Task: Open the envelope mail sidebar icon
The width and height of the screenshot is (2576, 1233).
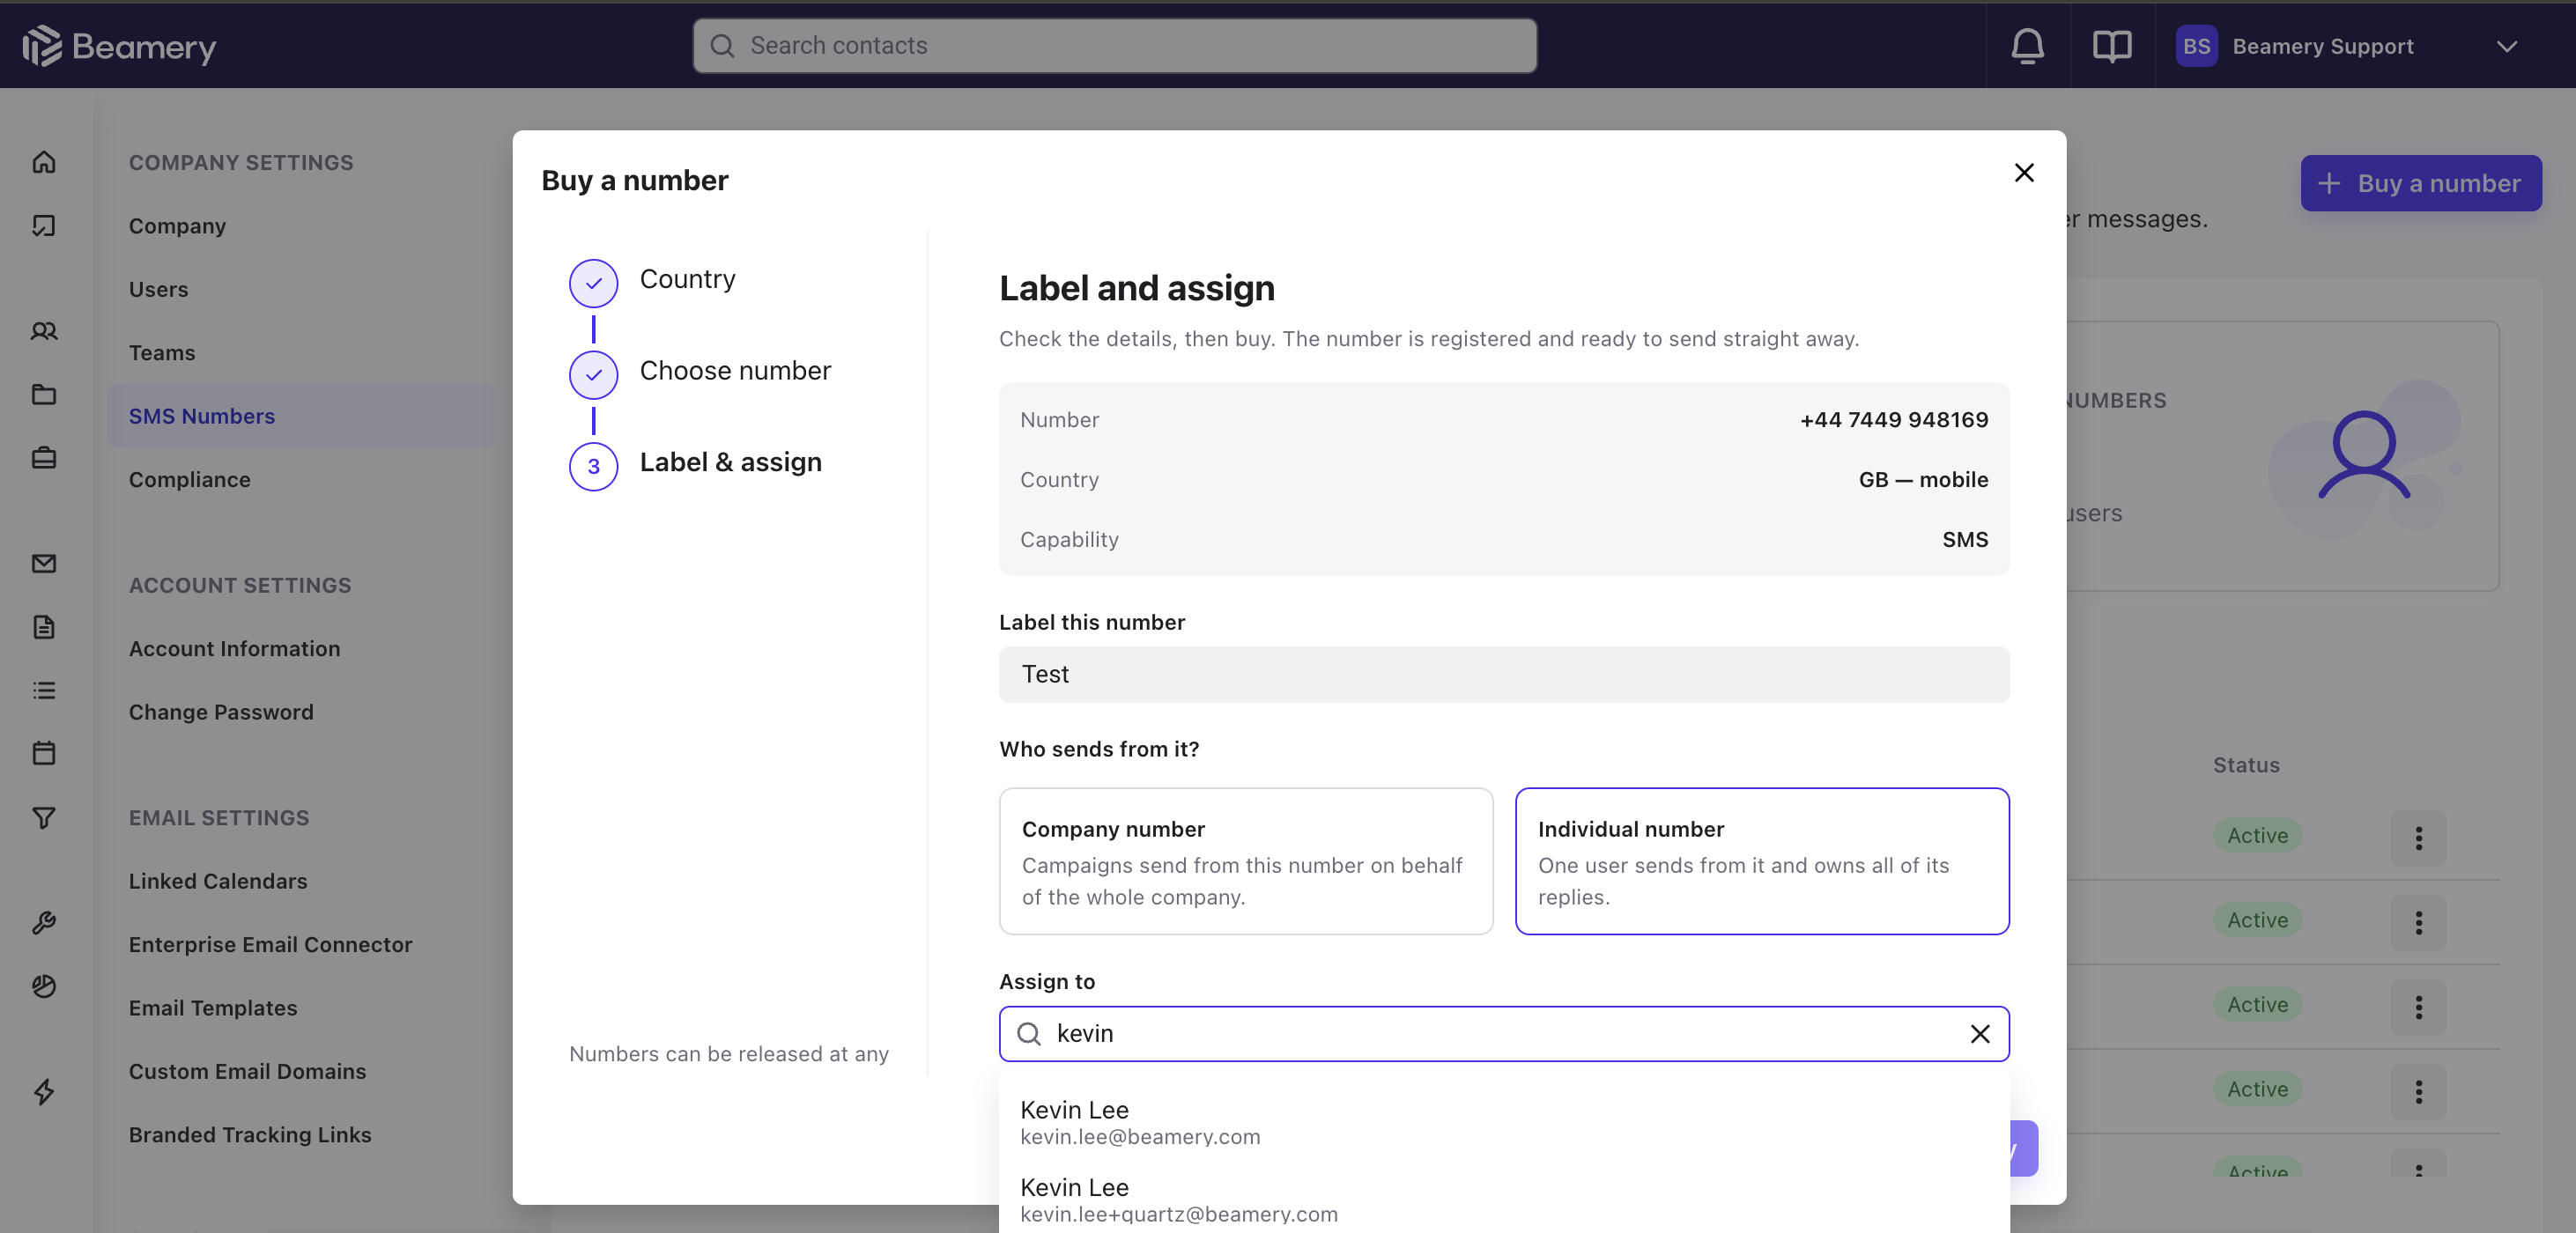Action: (44, 564)
